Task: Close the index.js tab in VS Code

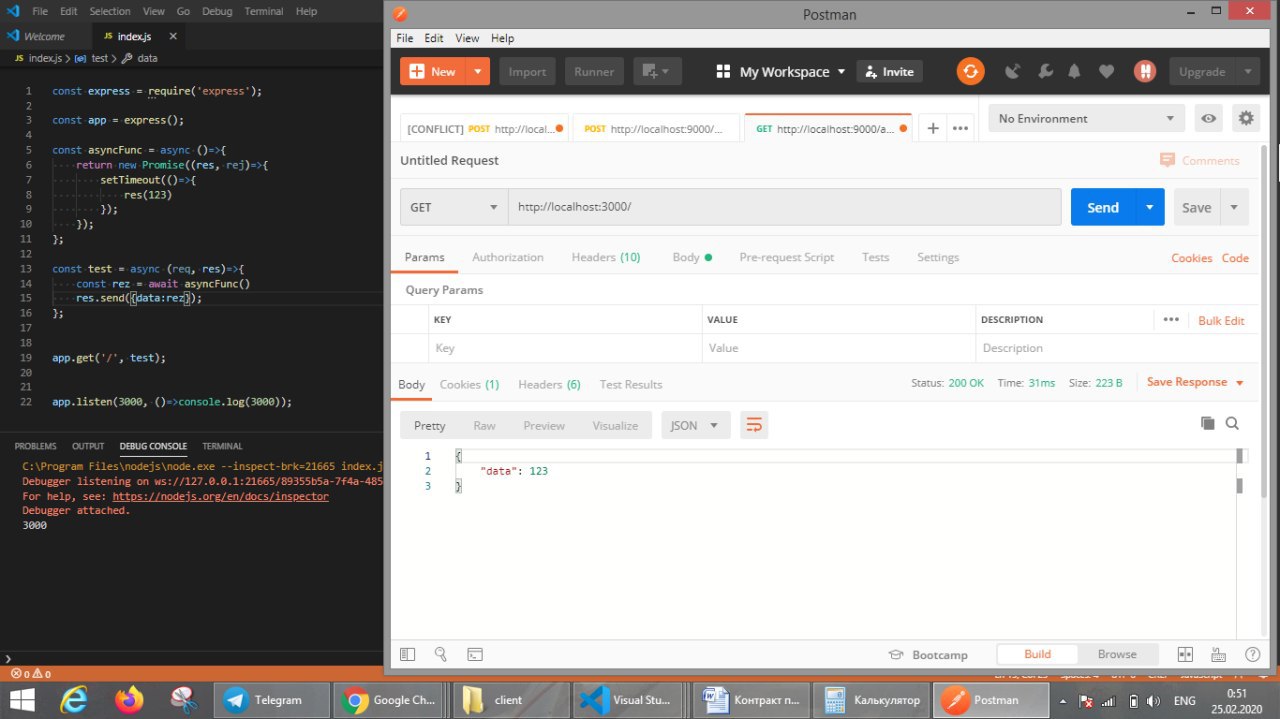Action: click(173, 36)
